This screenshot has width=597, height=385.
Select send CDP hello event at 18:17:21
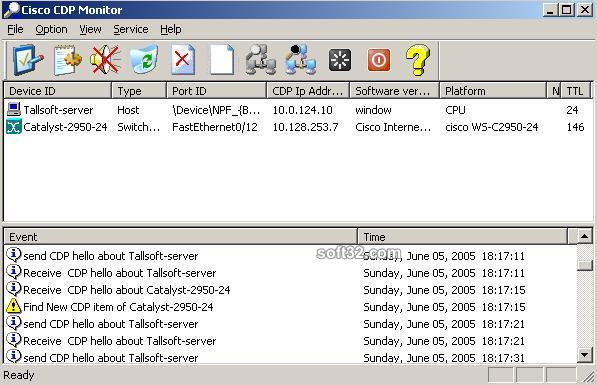tap(110, 324)
